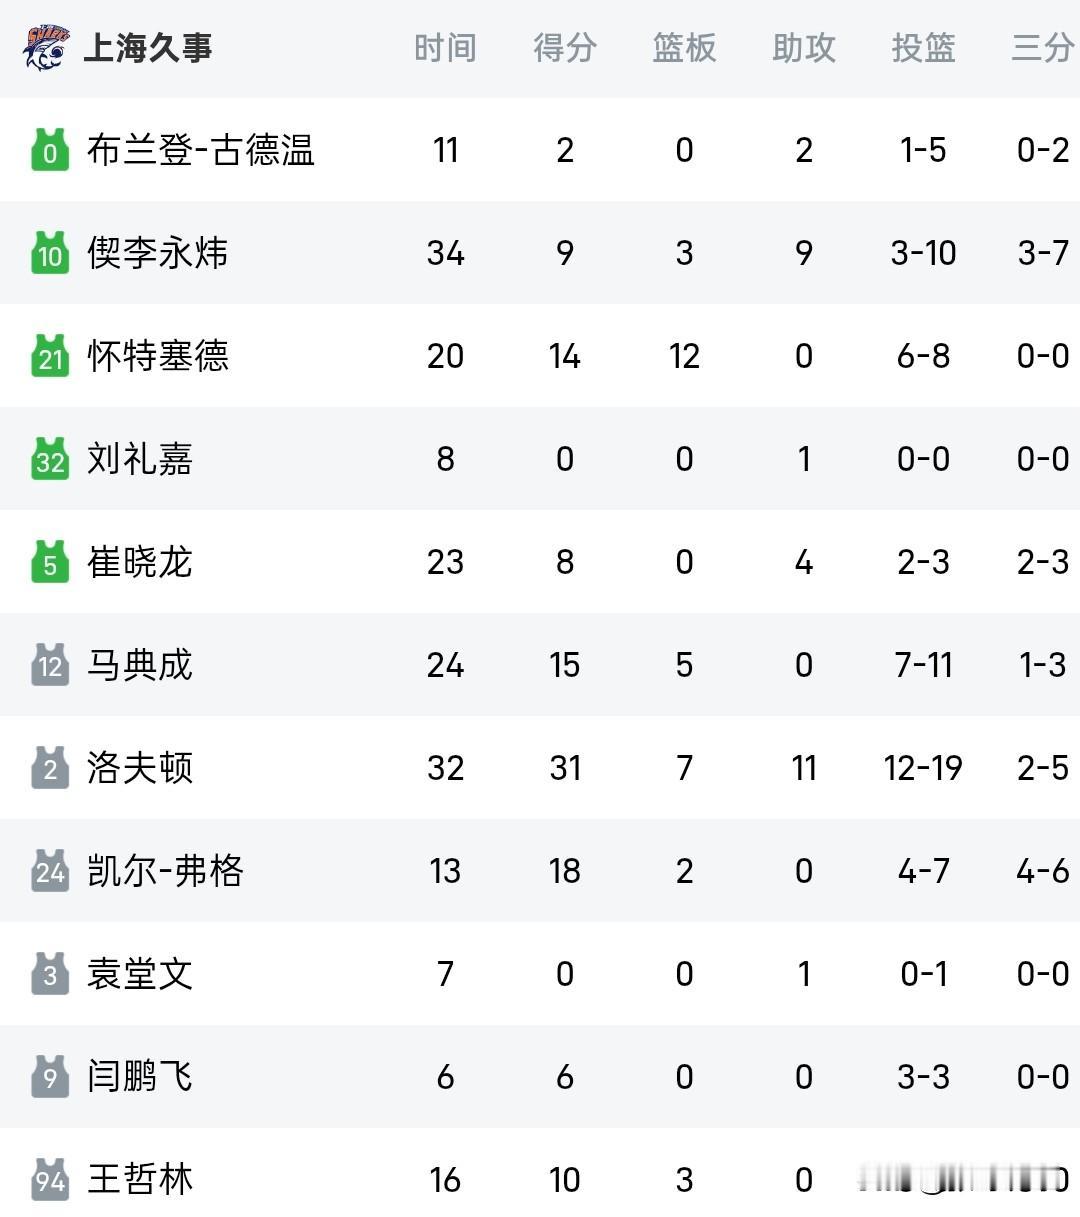The image size is (1080, 1217).
Task: Select the 得分 column header
Action: click(565, 48)
